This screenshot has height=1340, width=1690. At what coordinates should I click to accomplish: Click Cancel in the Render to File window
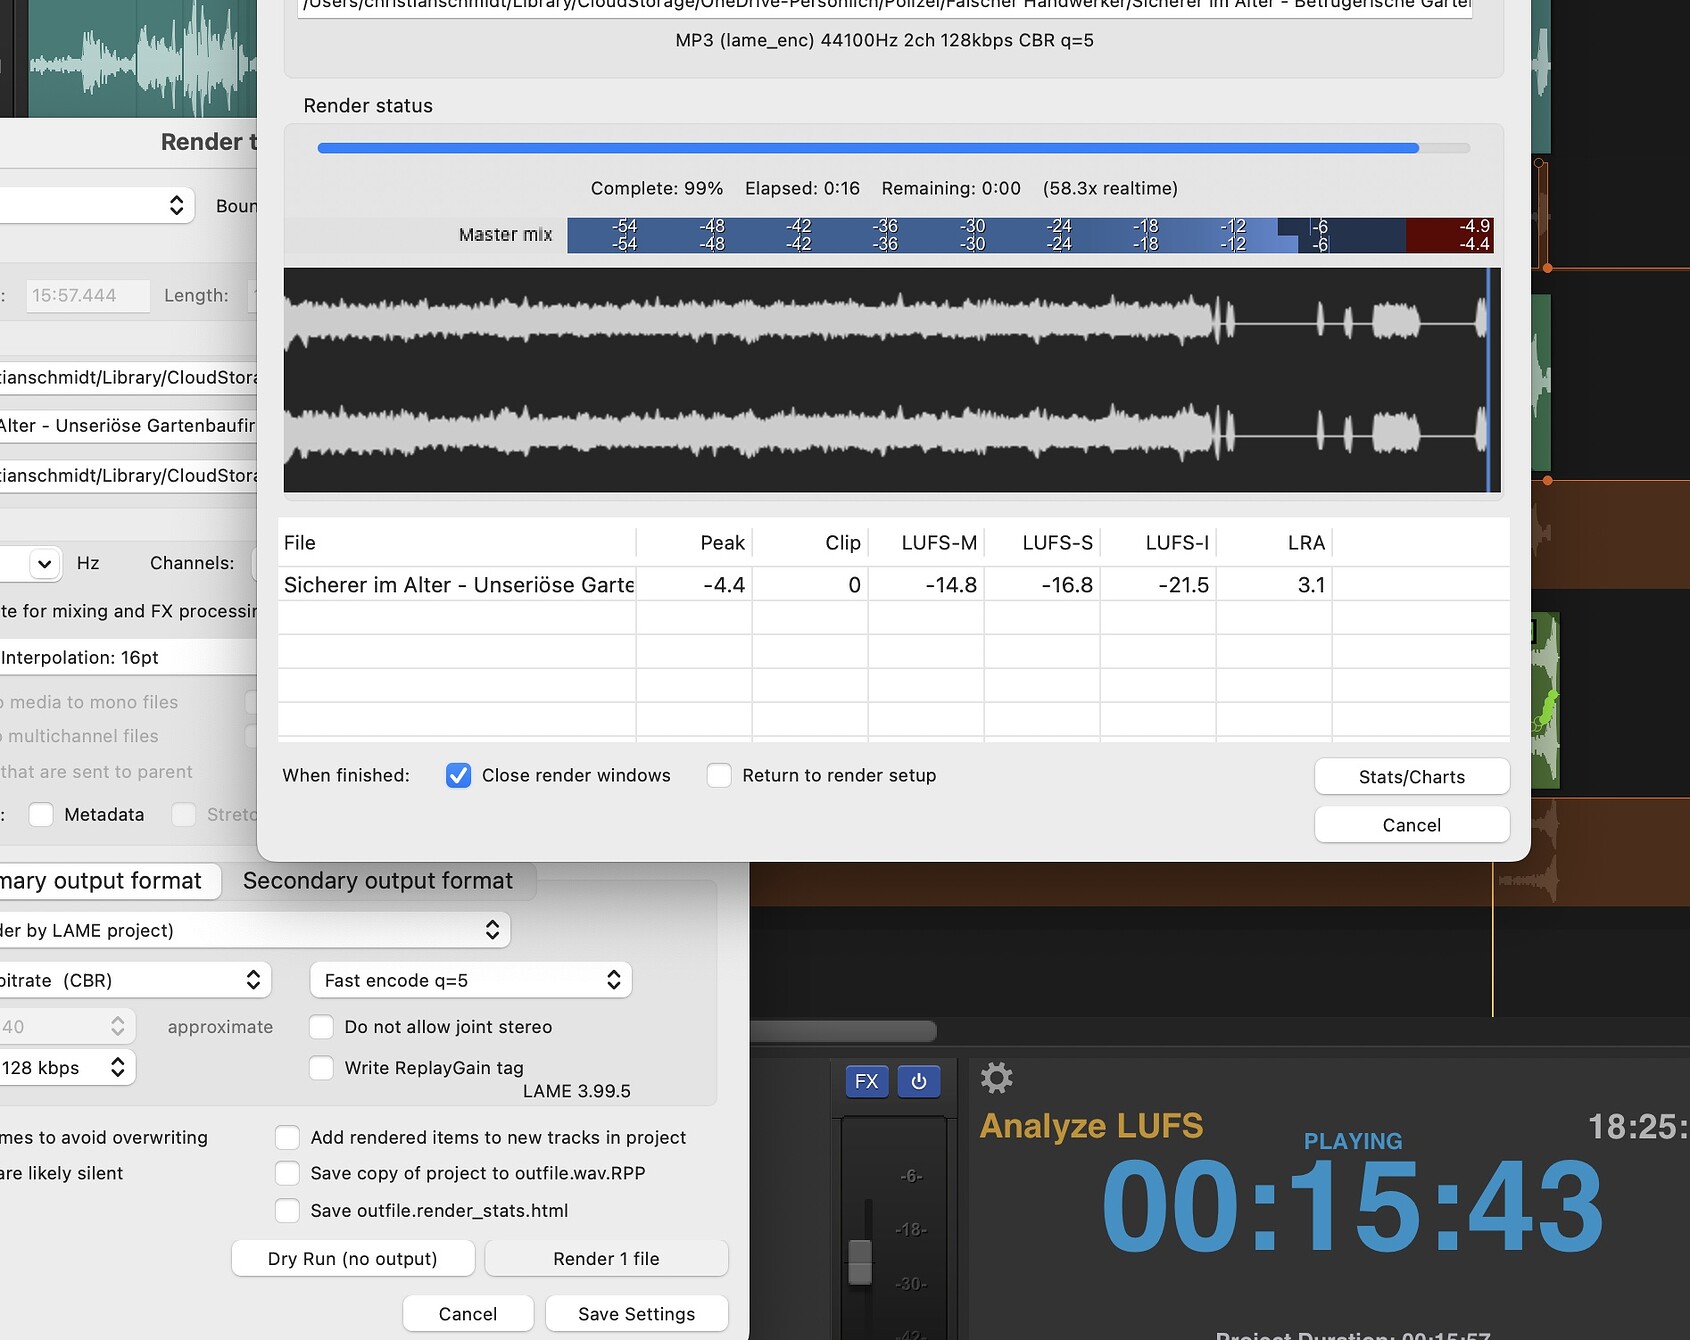468,1313
